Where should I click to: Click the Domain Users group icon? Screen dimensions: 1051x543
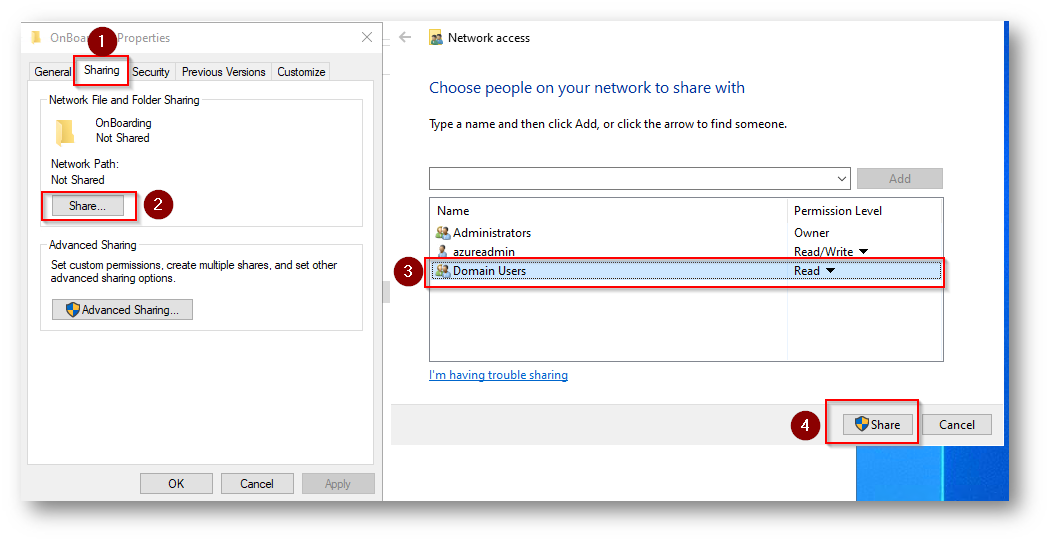[x=443, y=271]
